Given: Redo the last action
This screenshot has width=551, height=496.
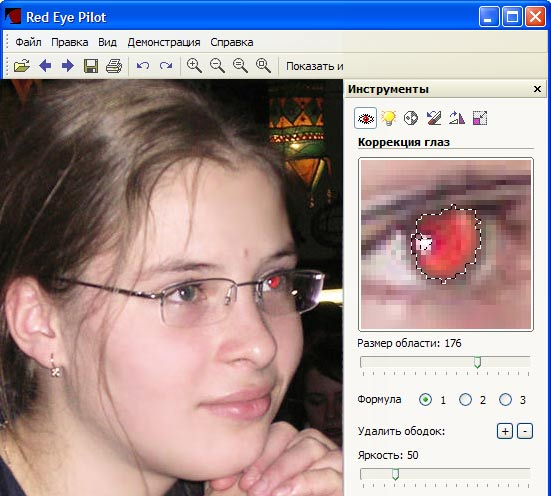Looking at the screenshot, I should tap(166, 66).
